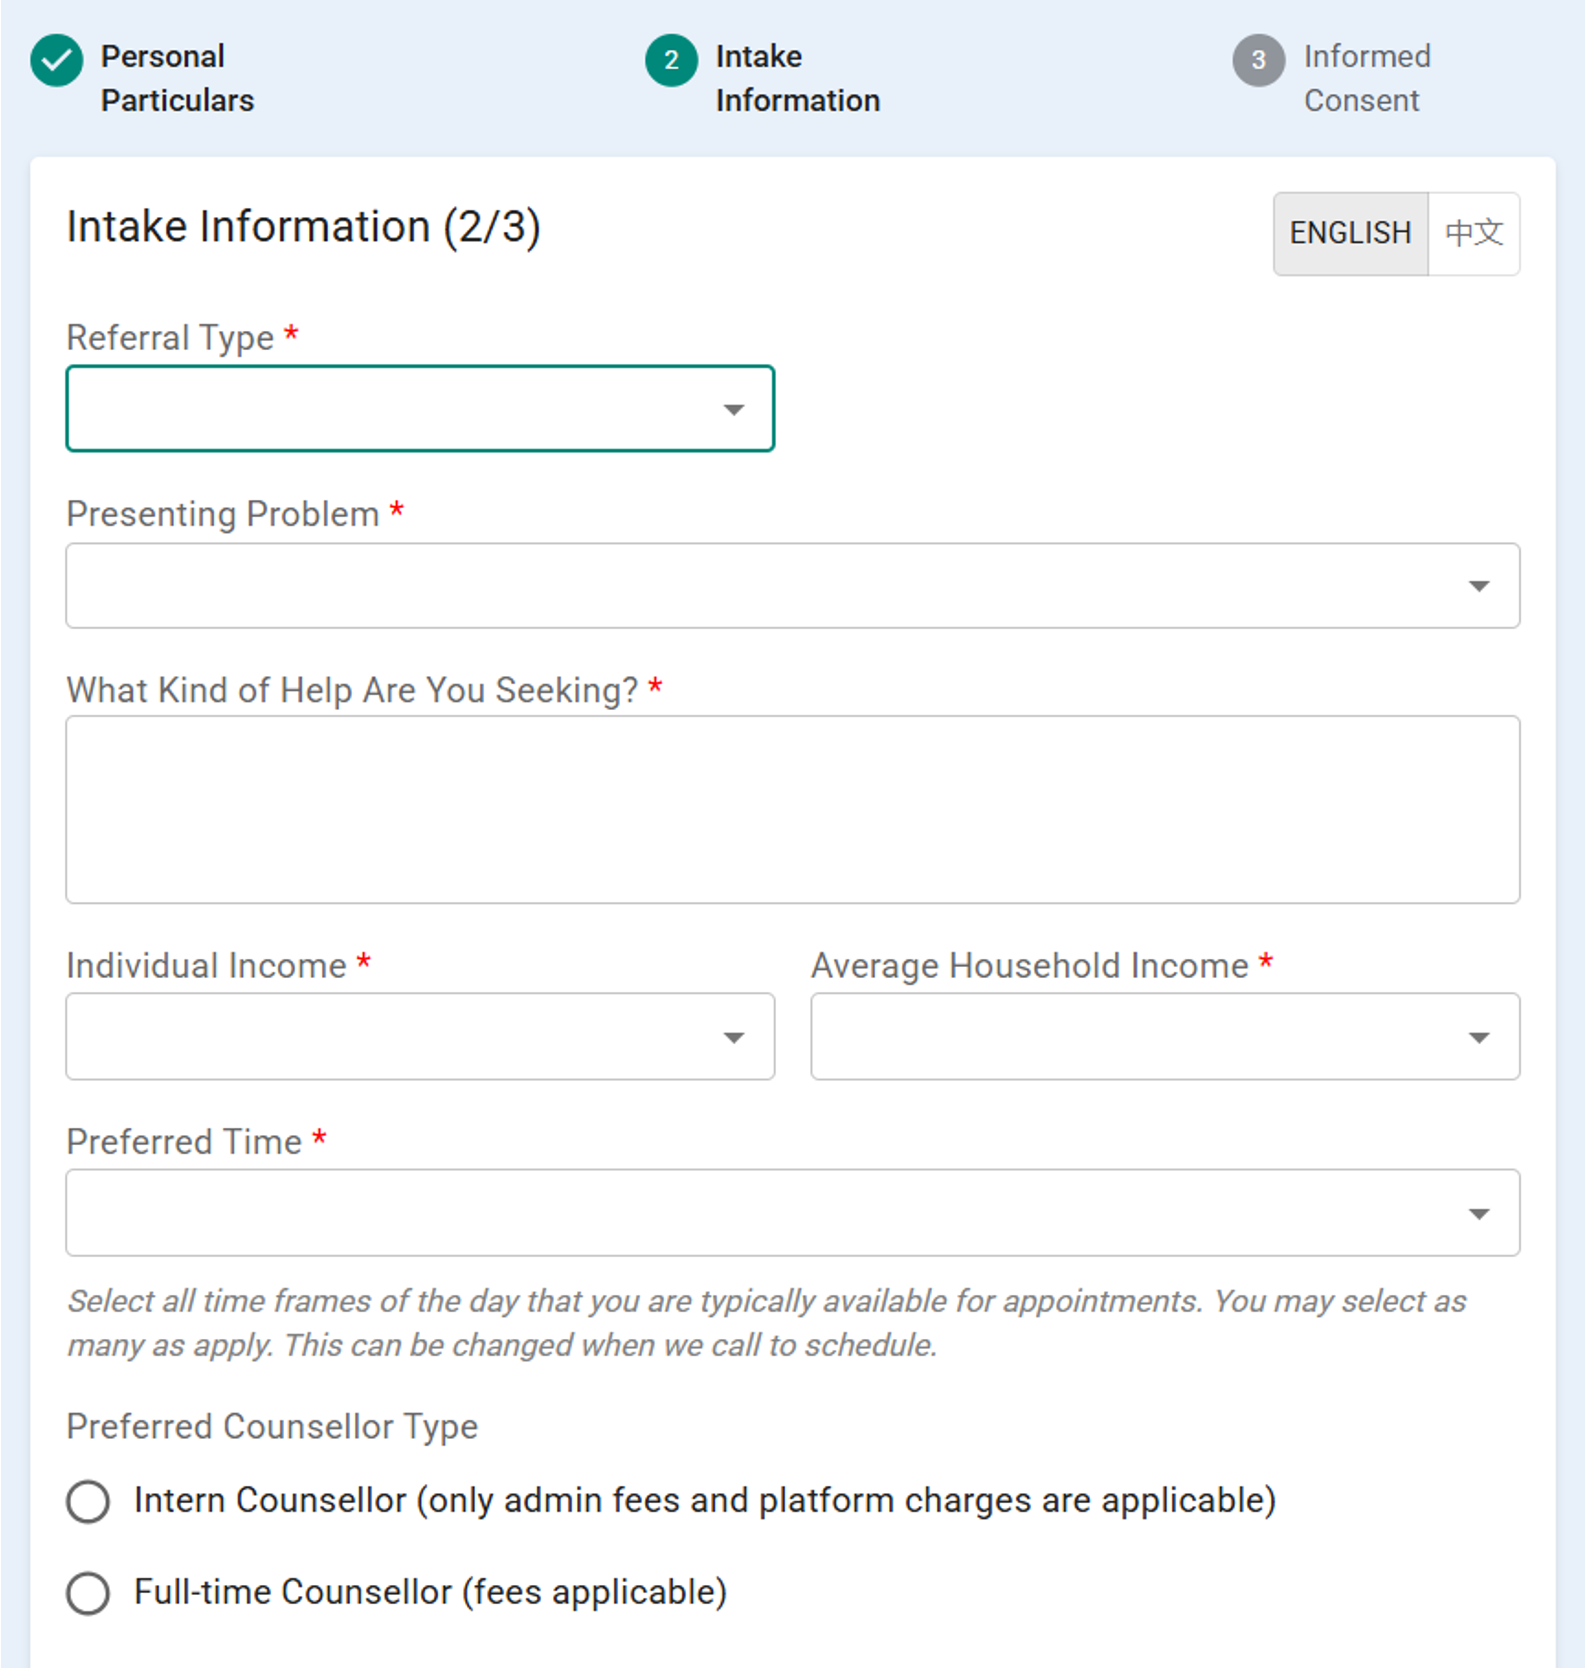Jump to the Informed Consent step label
The height and width of the screenshot is (1668, 1585).
[x=1366, y=78]
